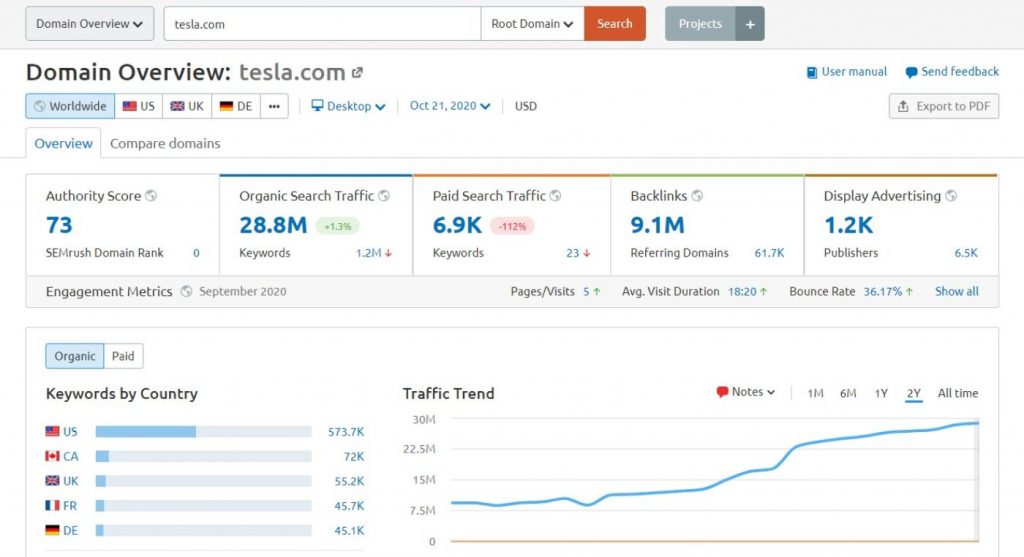Click the tesla.com search input field

323,24
